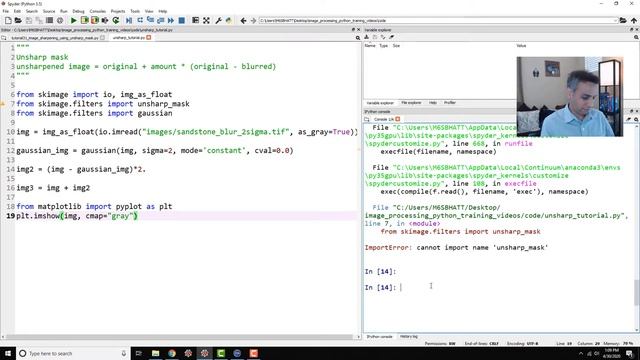Run current line debug step icon
The image size is (640, 360).
(x=140, y=20)
